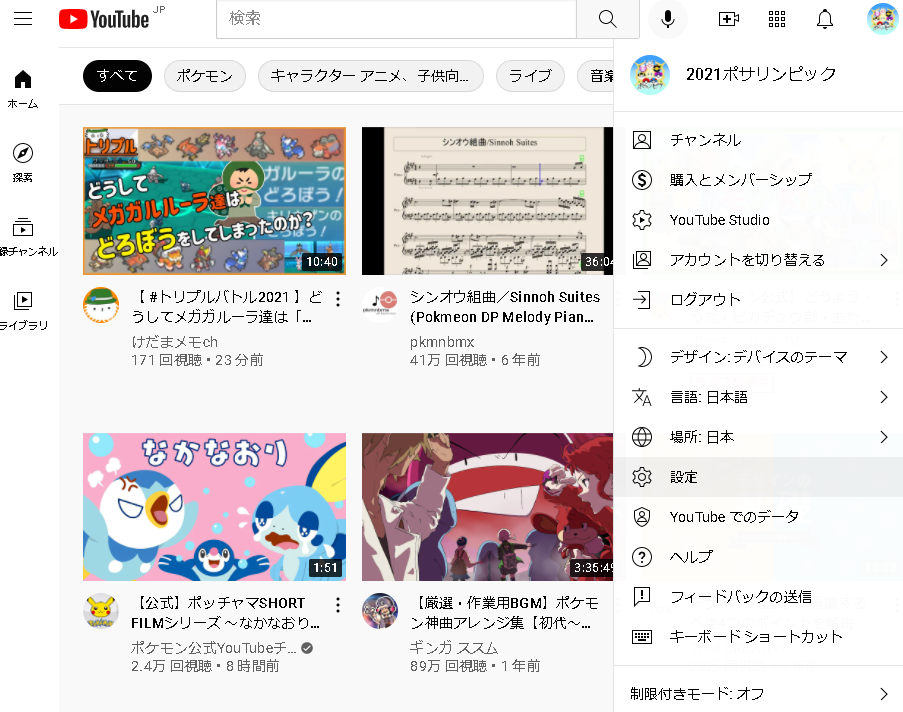Screen dimensions: 903x712
Task: Click the dollar icon for 購入とメンバーシップ
Action: pos(642,180)
